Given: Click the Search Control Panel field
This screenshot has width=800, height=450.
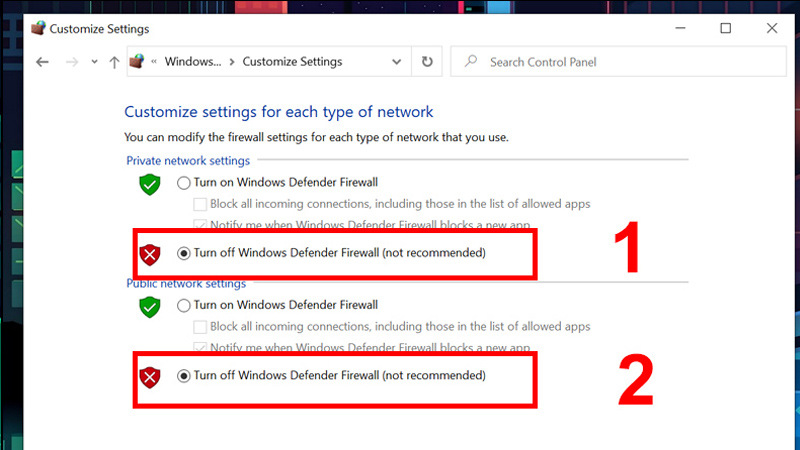Looking at the screenshot, I should coord(618,62).
